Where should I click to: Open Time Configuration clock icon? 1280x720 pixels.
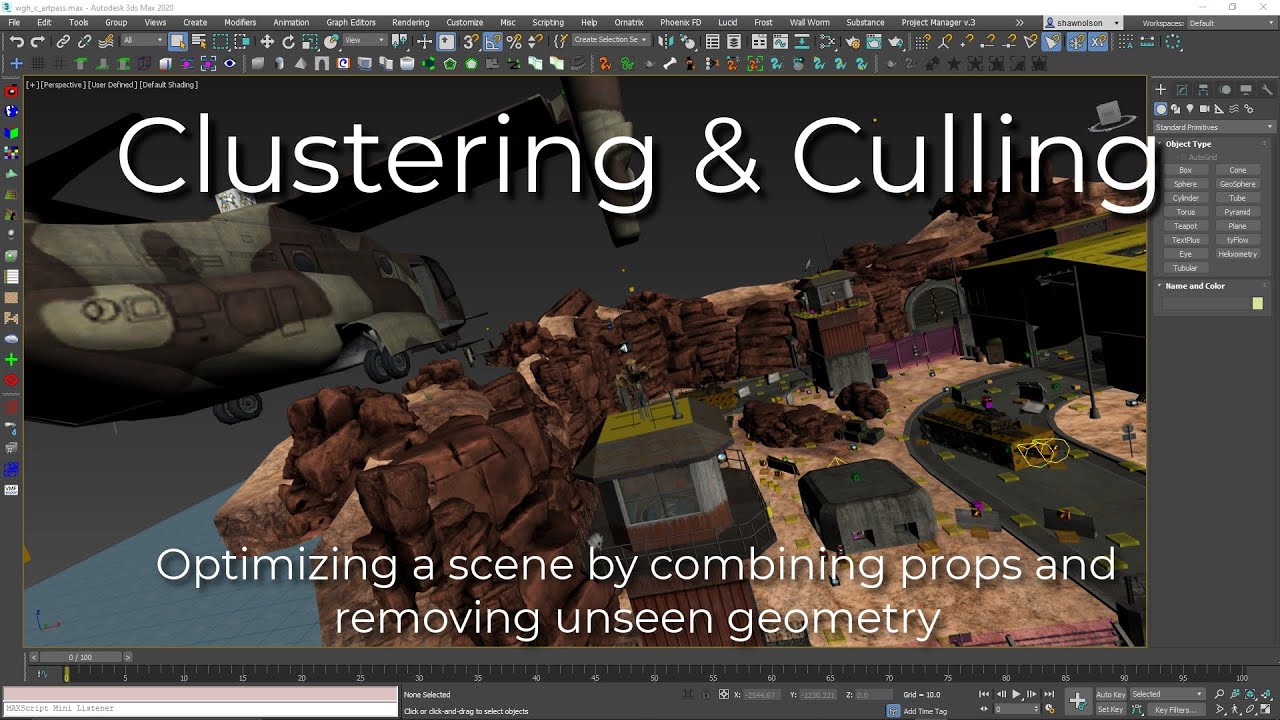click(1050, 709)
